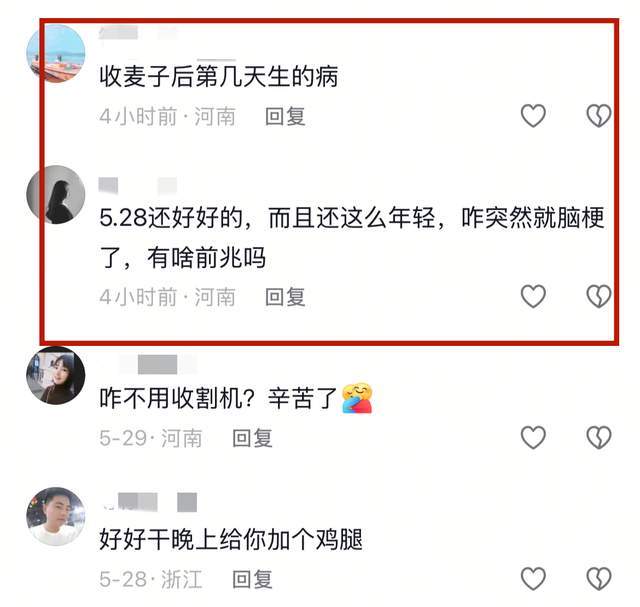
Task: Like the 5.28还好好的 comment with heart icon
Action: pyautogui.click(x=533, y=296)
